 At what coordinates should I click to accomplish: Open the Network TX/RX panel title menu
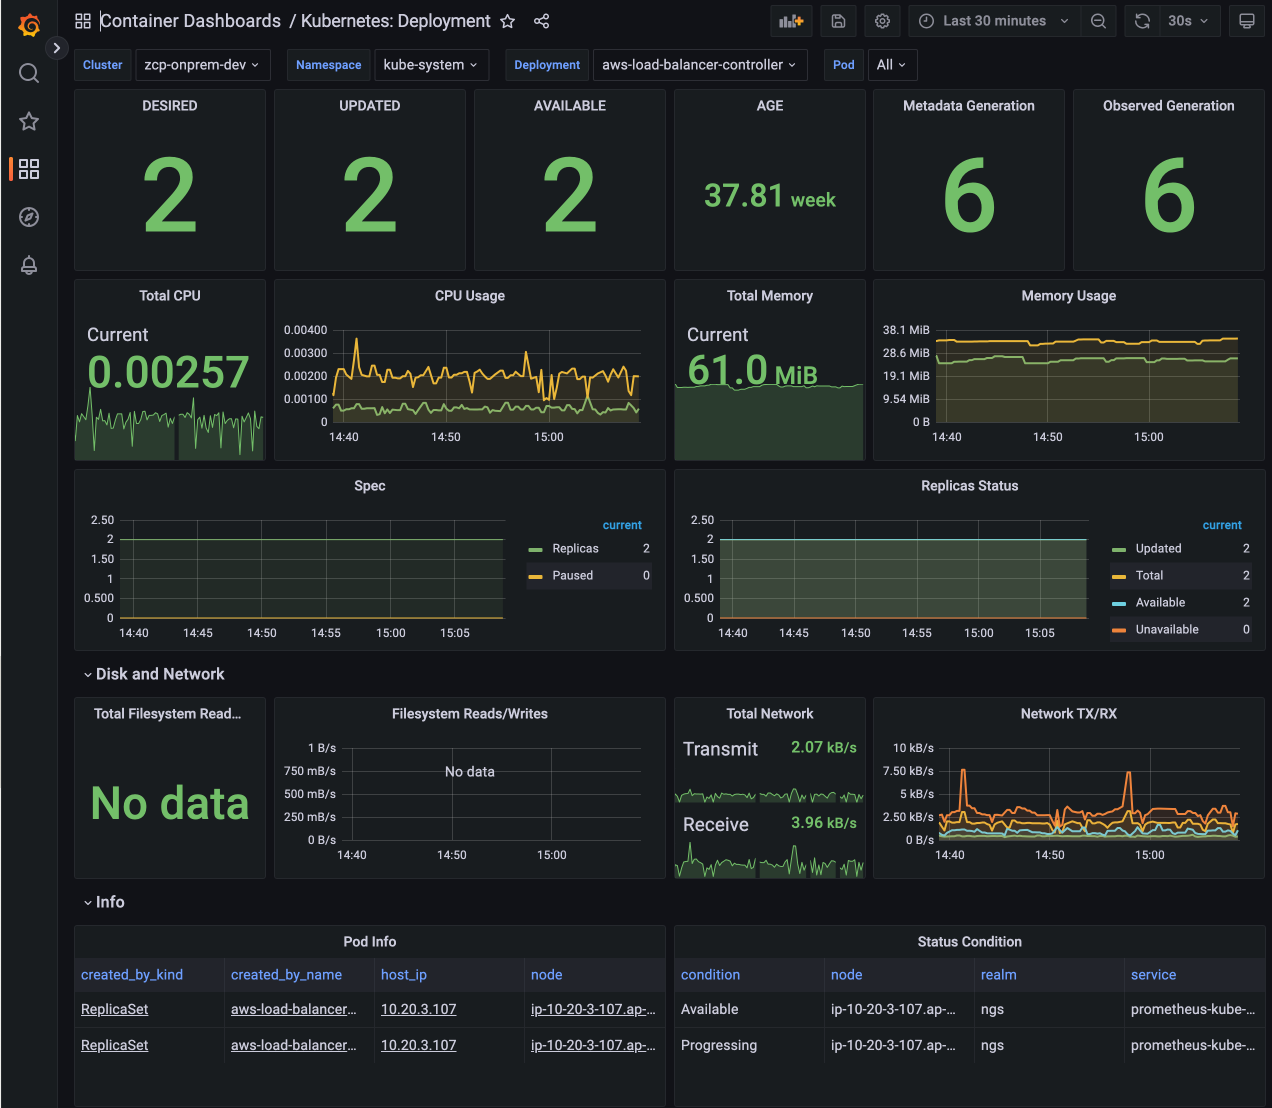point(1069,714)
